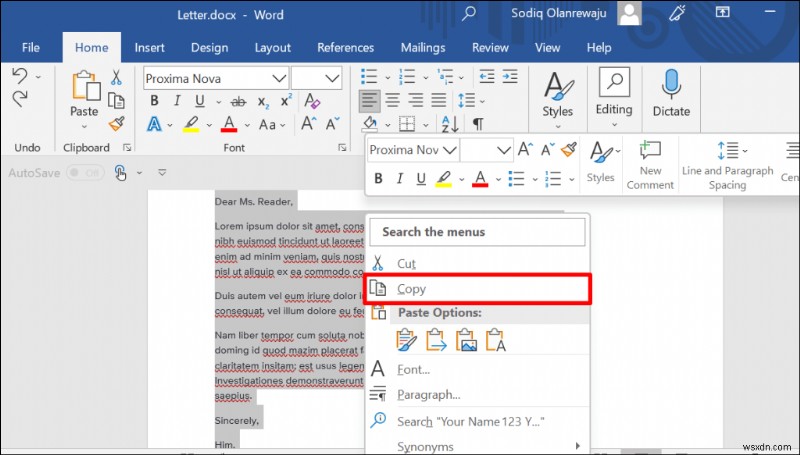Click the Shading paint bucket icon
This screenshot has height=455, width=800.
[x=370, y=123]
